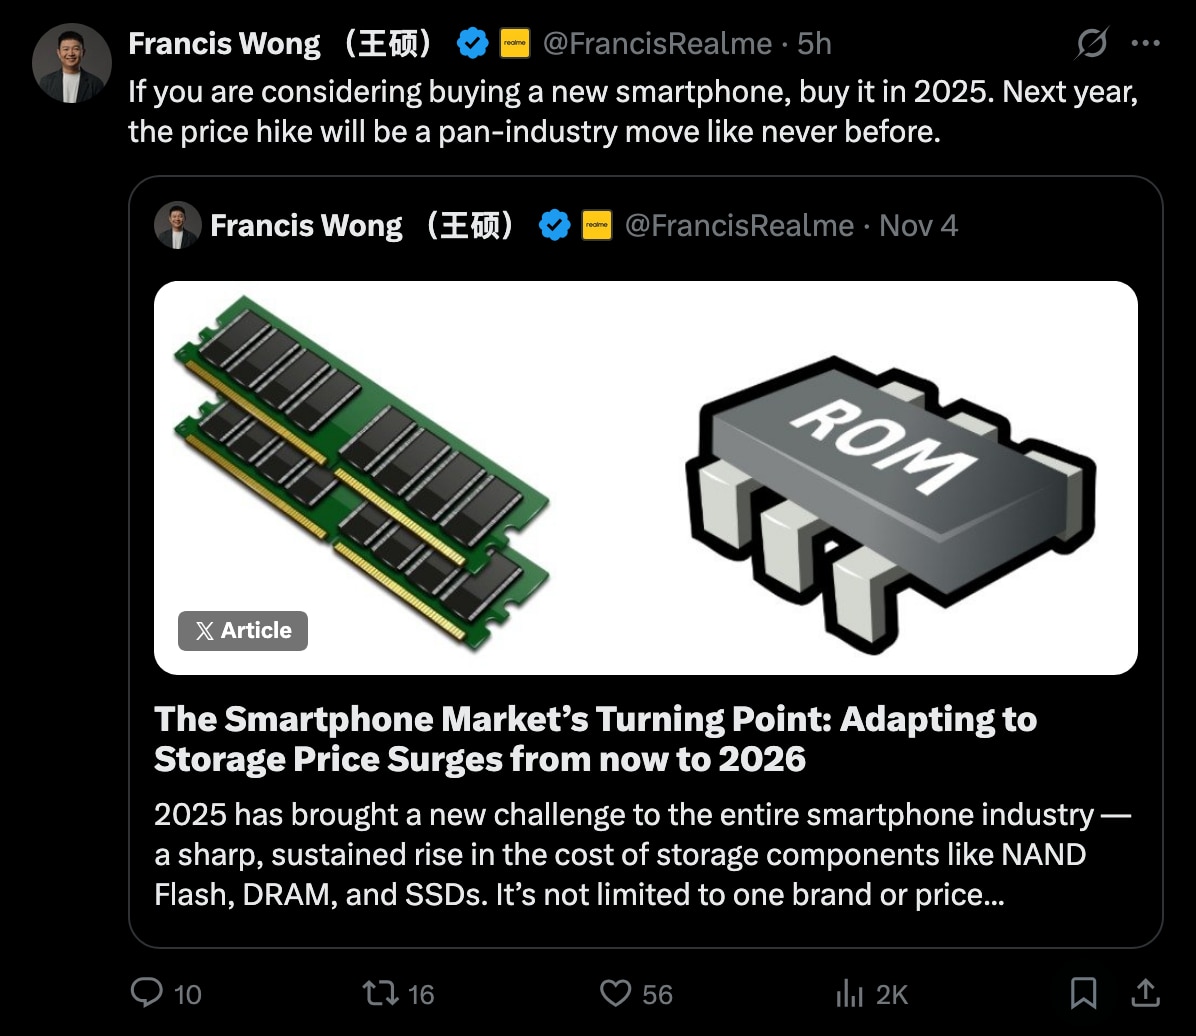Image resolution: width=1196 pixels, height=1036 pixels.
Task: Open the reply composer via the reply icon
Action: [x=148, y=993]
